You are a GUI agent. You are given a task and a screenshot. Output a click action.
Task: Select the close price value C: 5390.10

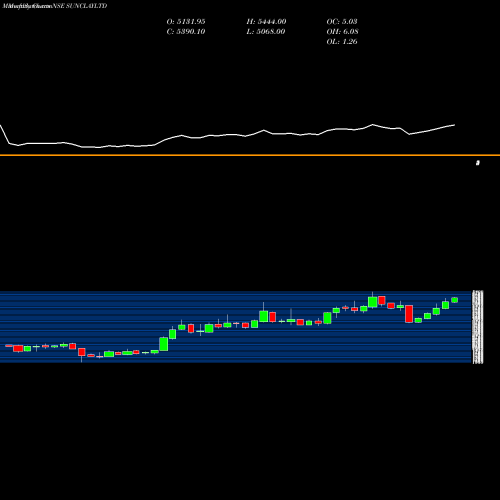[x=186, y=31]
